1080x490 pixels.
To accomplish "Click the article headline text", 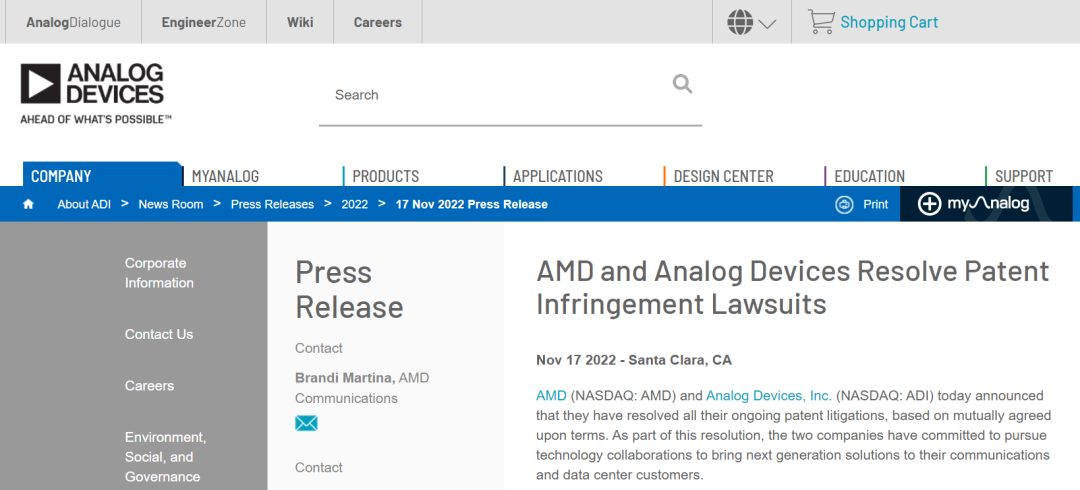I will click(792, 287).
